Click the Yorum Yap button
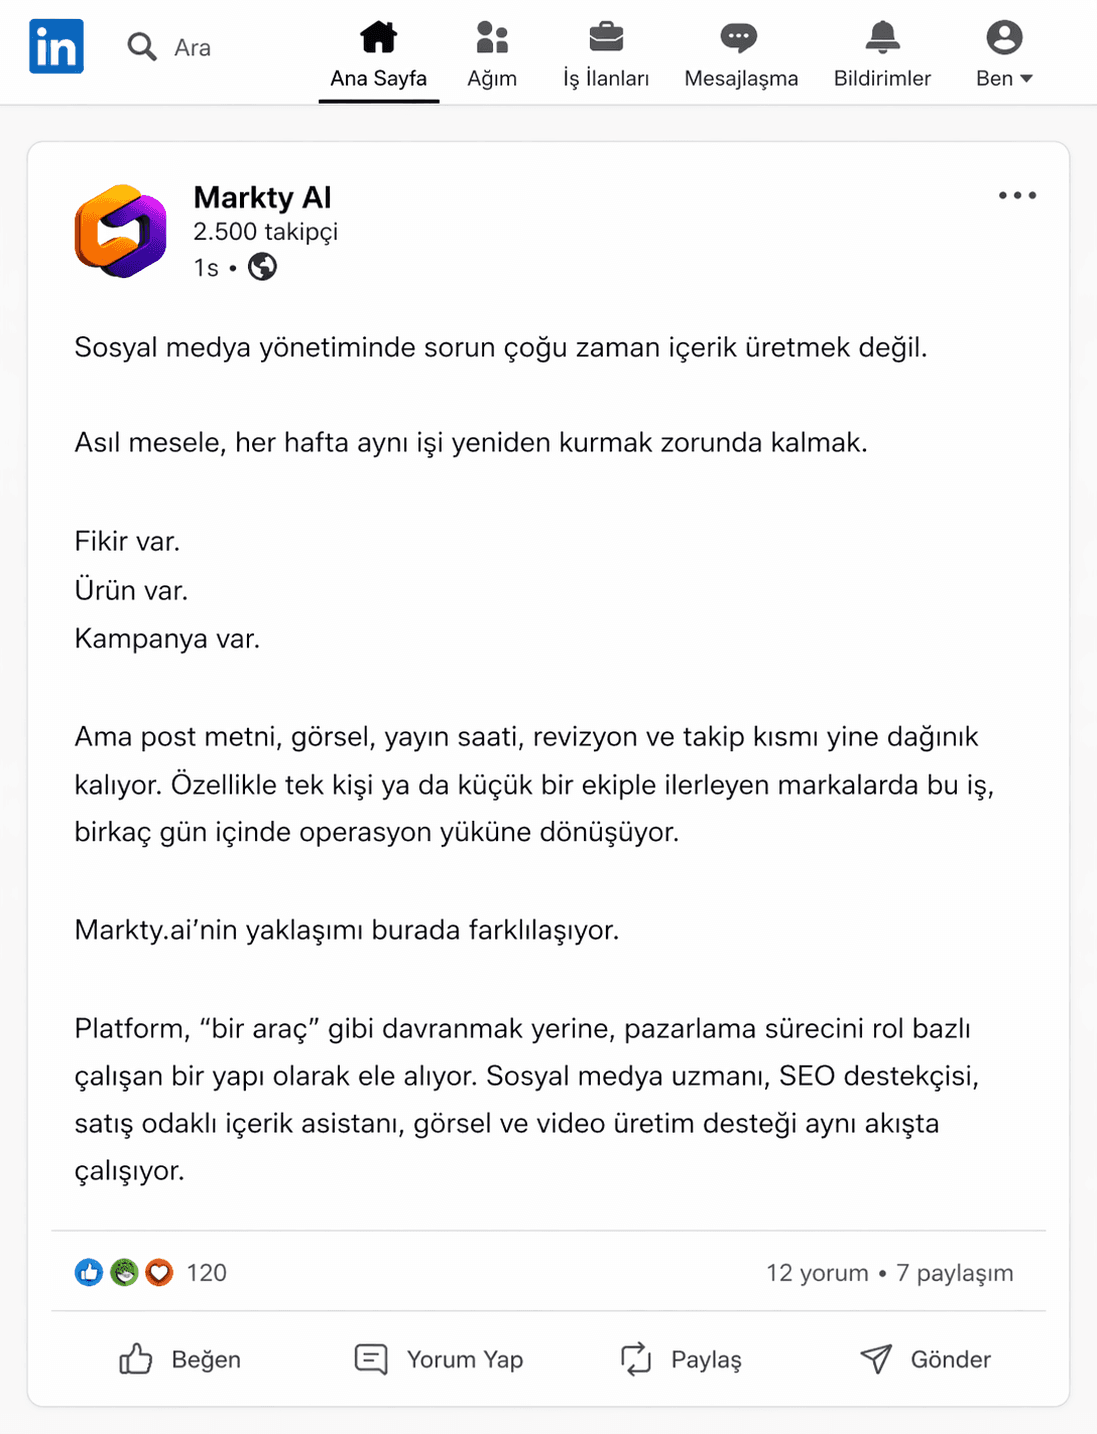 click(x=439, y=1359)
